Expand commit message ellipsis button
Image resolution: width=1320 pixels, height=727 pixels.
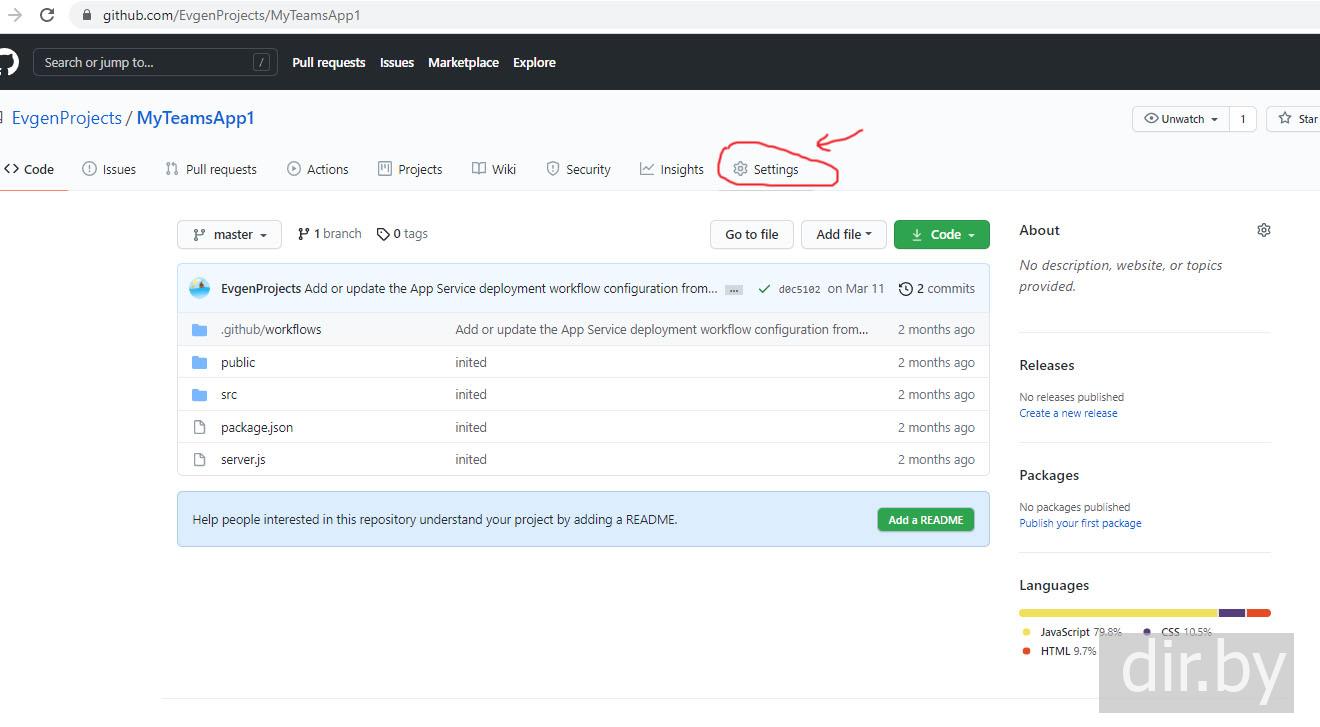[734, 290]
